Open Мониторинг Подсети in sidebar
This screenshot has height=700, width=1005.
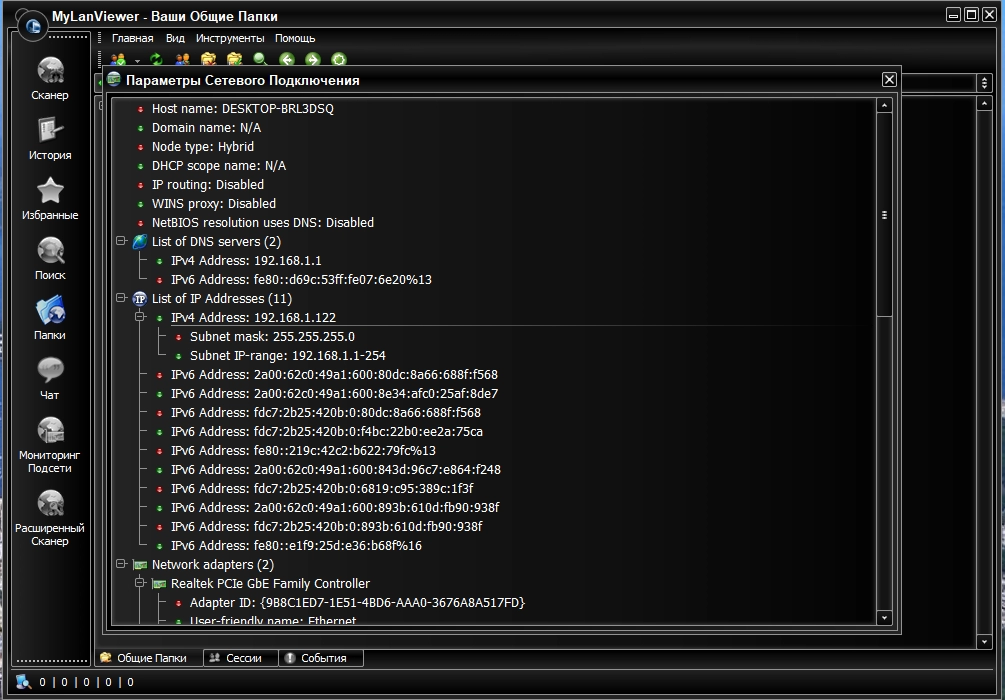[x=50, y=445]
